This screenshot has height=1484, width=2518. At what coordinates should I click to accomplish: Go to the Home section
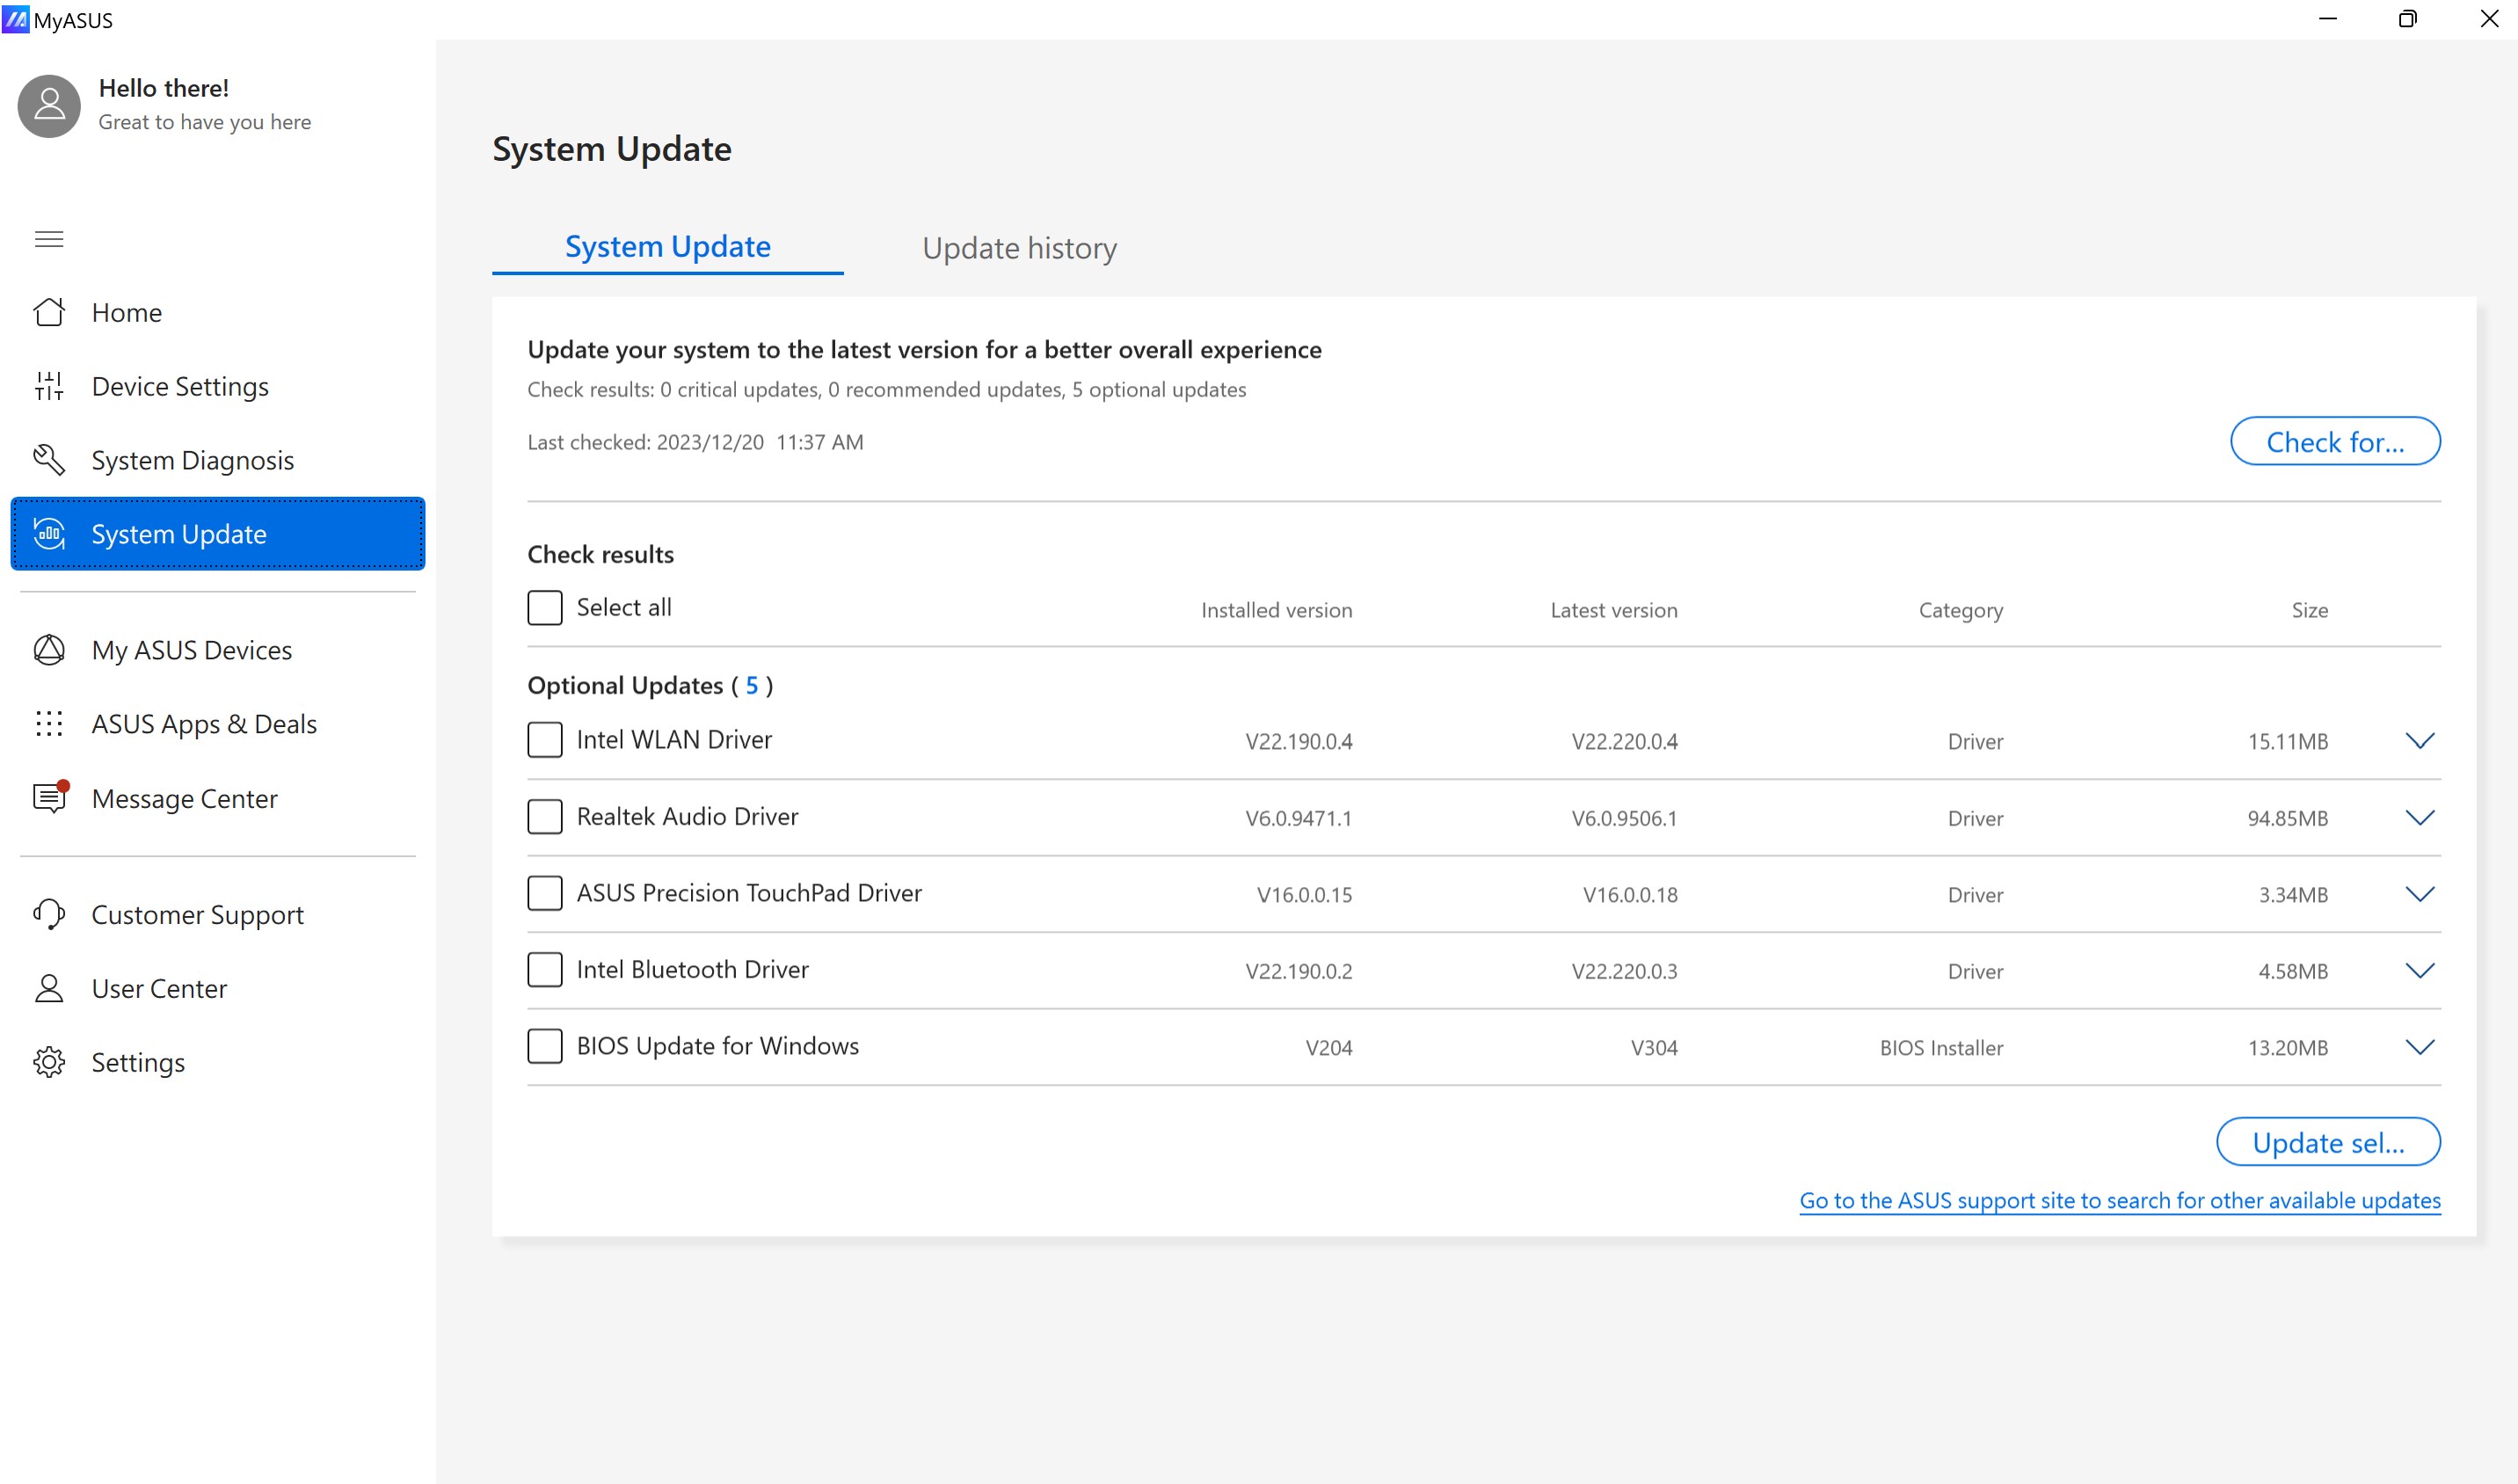click(x=126, y=311)
